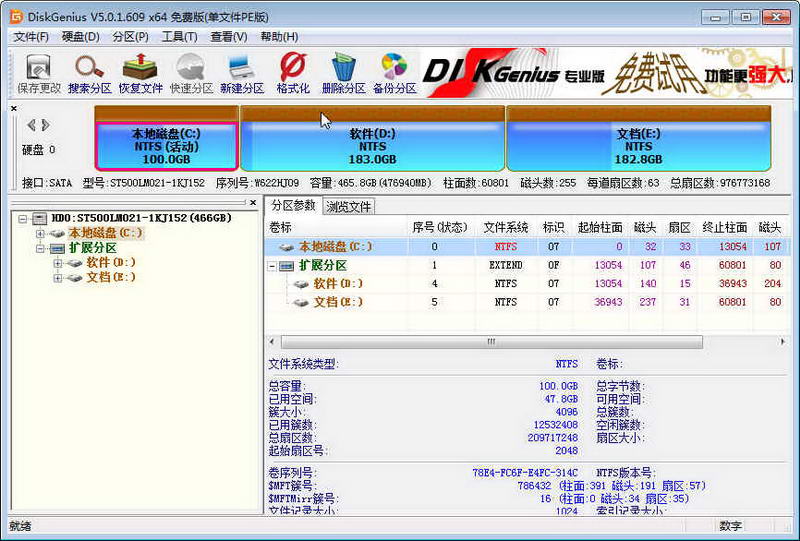This screenshot has height=541, width=800.
Task: Create a partition with 新建分区
Action: click(x=242, y=74)
